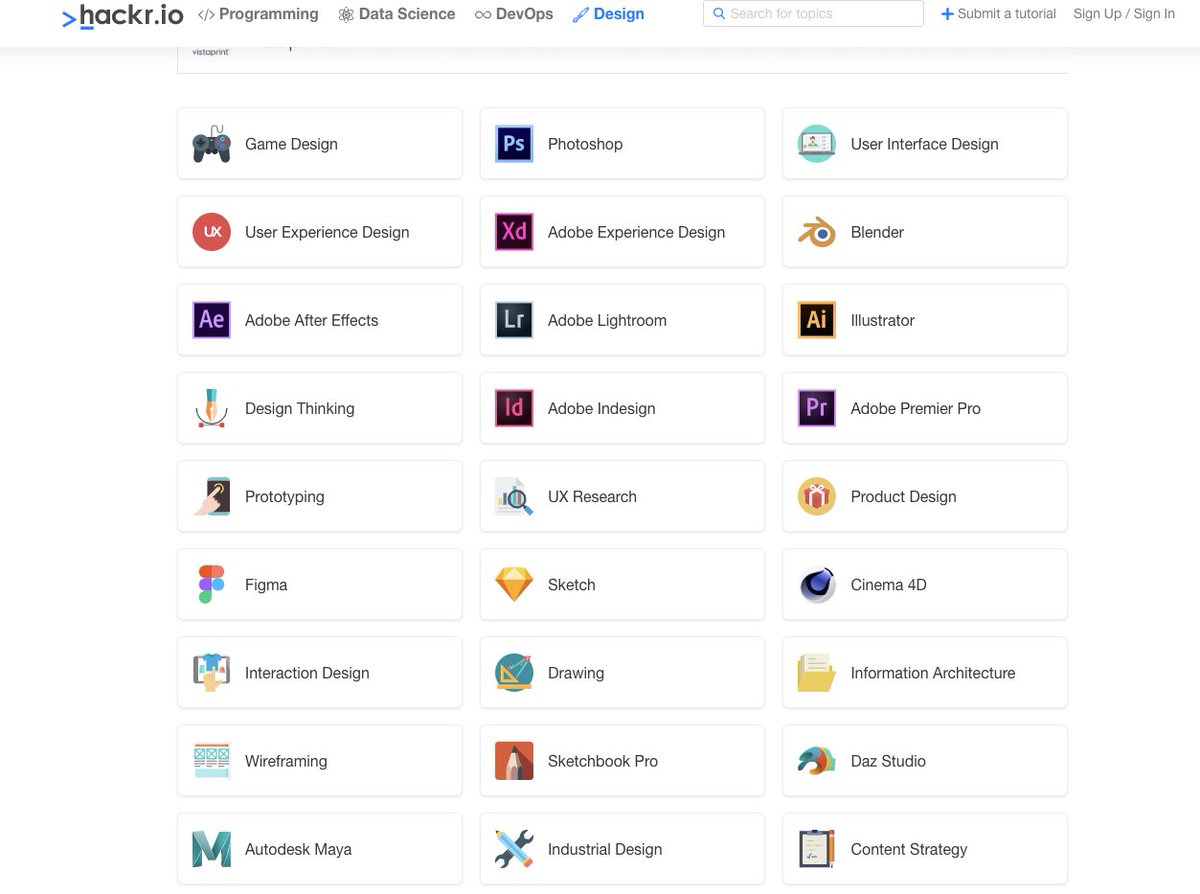Click the Interaction Design icon

(x=212, y=673)
